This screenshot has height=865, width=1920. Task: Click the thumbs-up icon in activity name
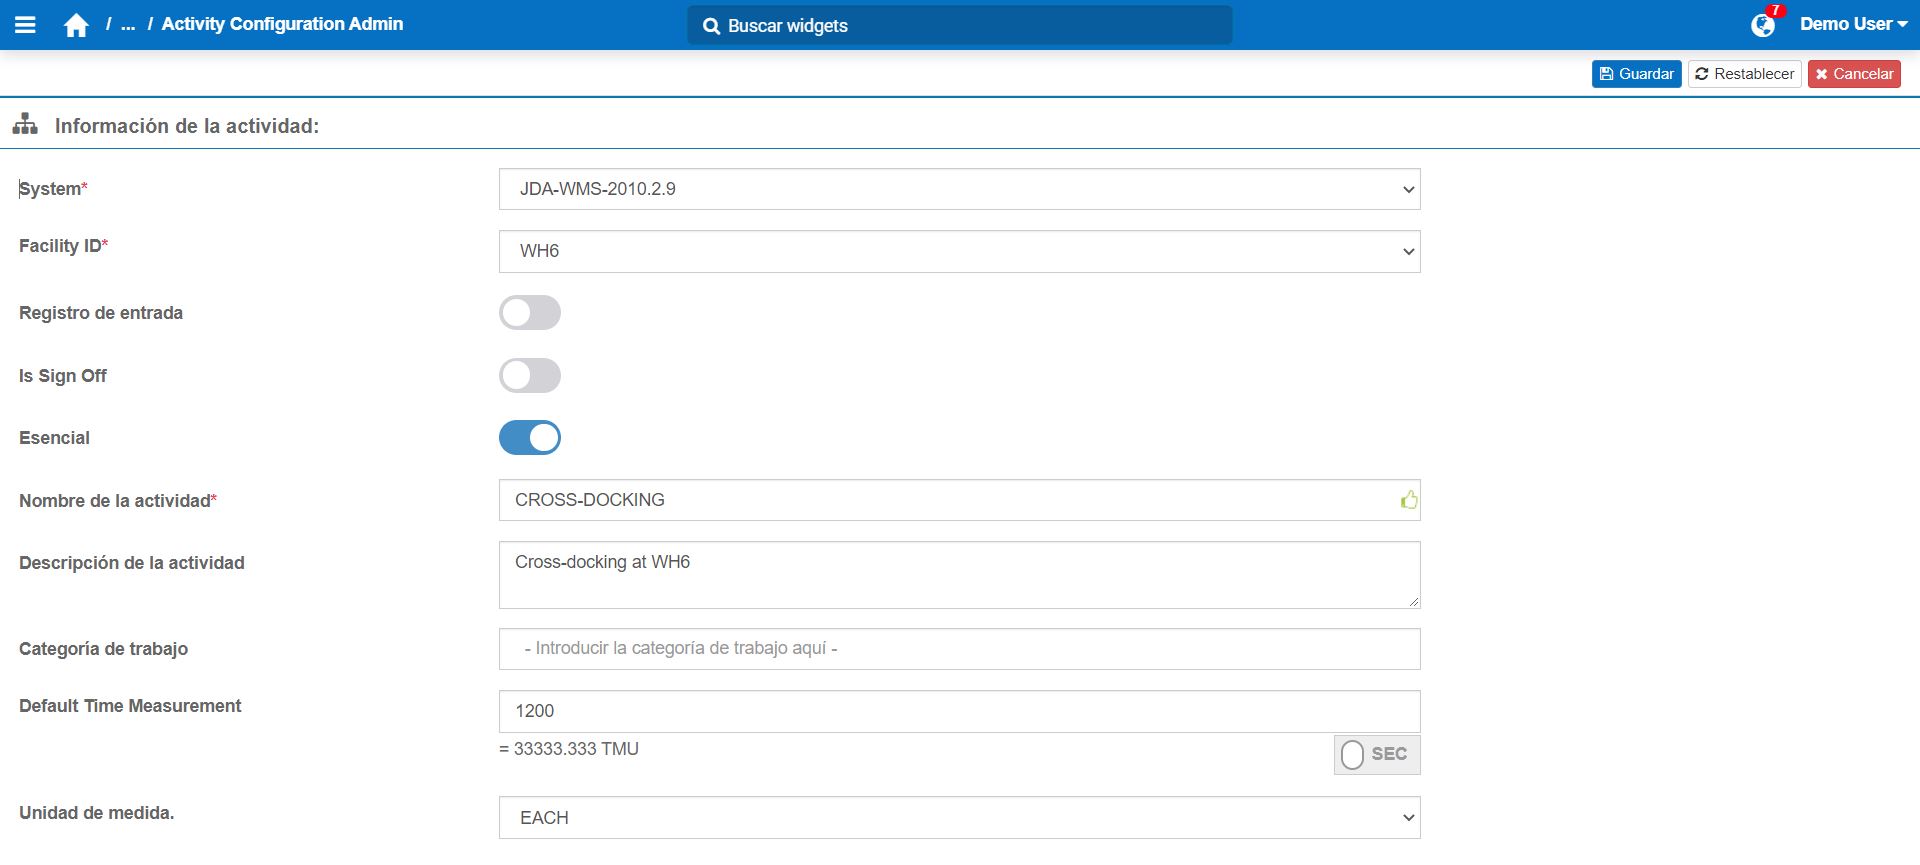point(1408,500)
